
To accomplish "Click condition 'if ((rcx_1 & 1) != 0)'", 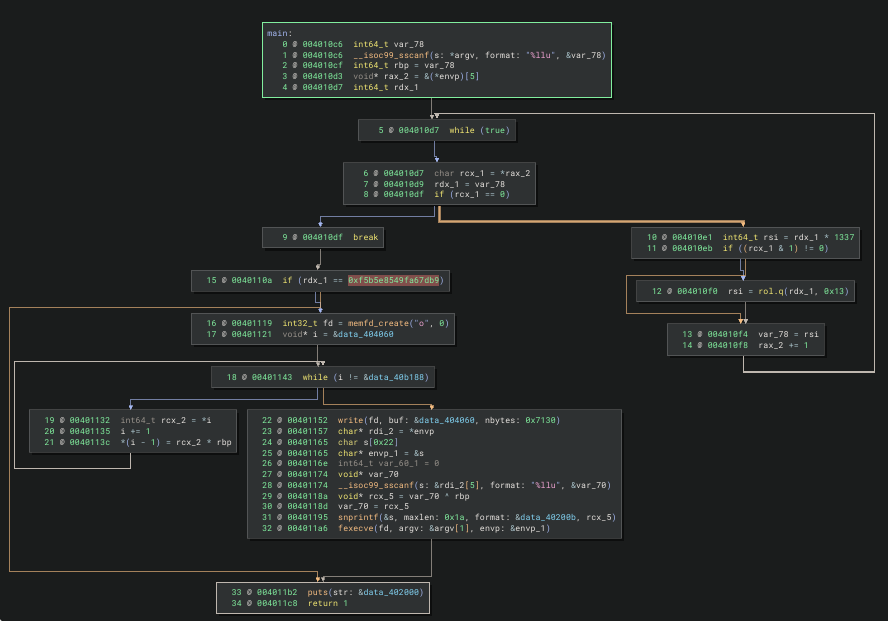I will click(x=775, y=248).
